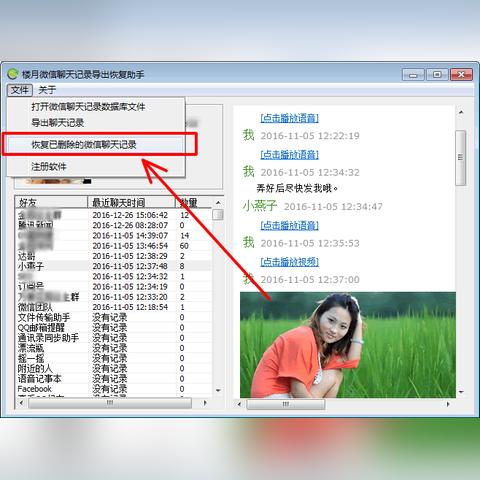This screenshot has height=480, width=480.
Task: Click friend list scroll right arrow
Action: [205, 403]
